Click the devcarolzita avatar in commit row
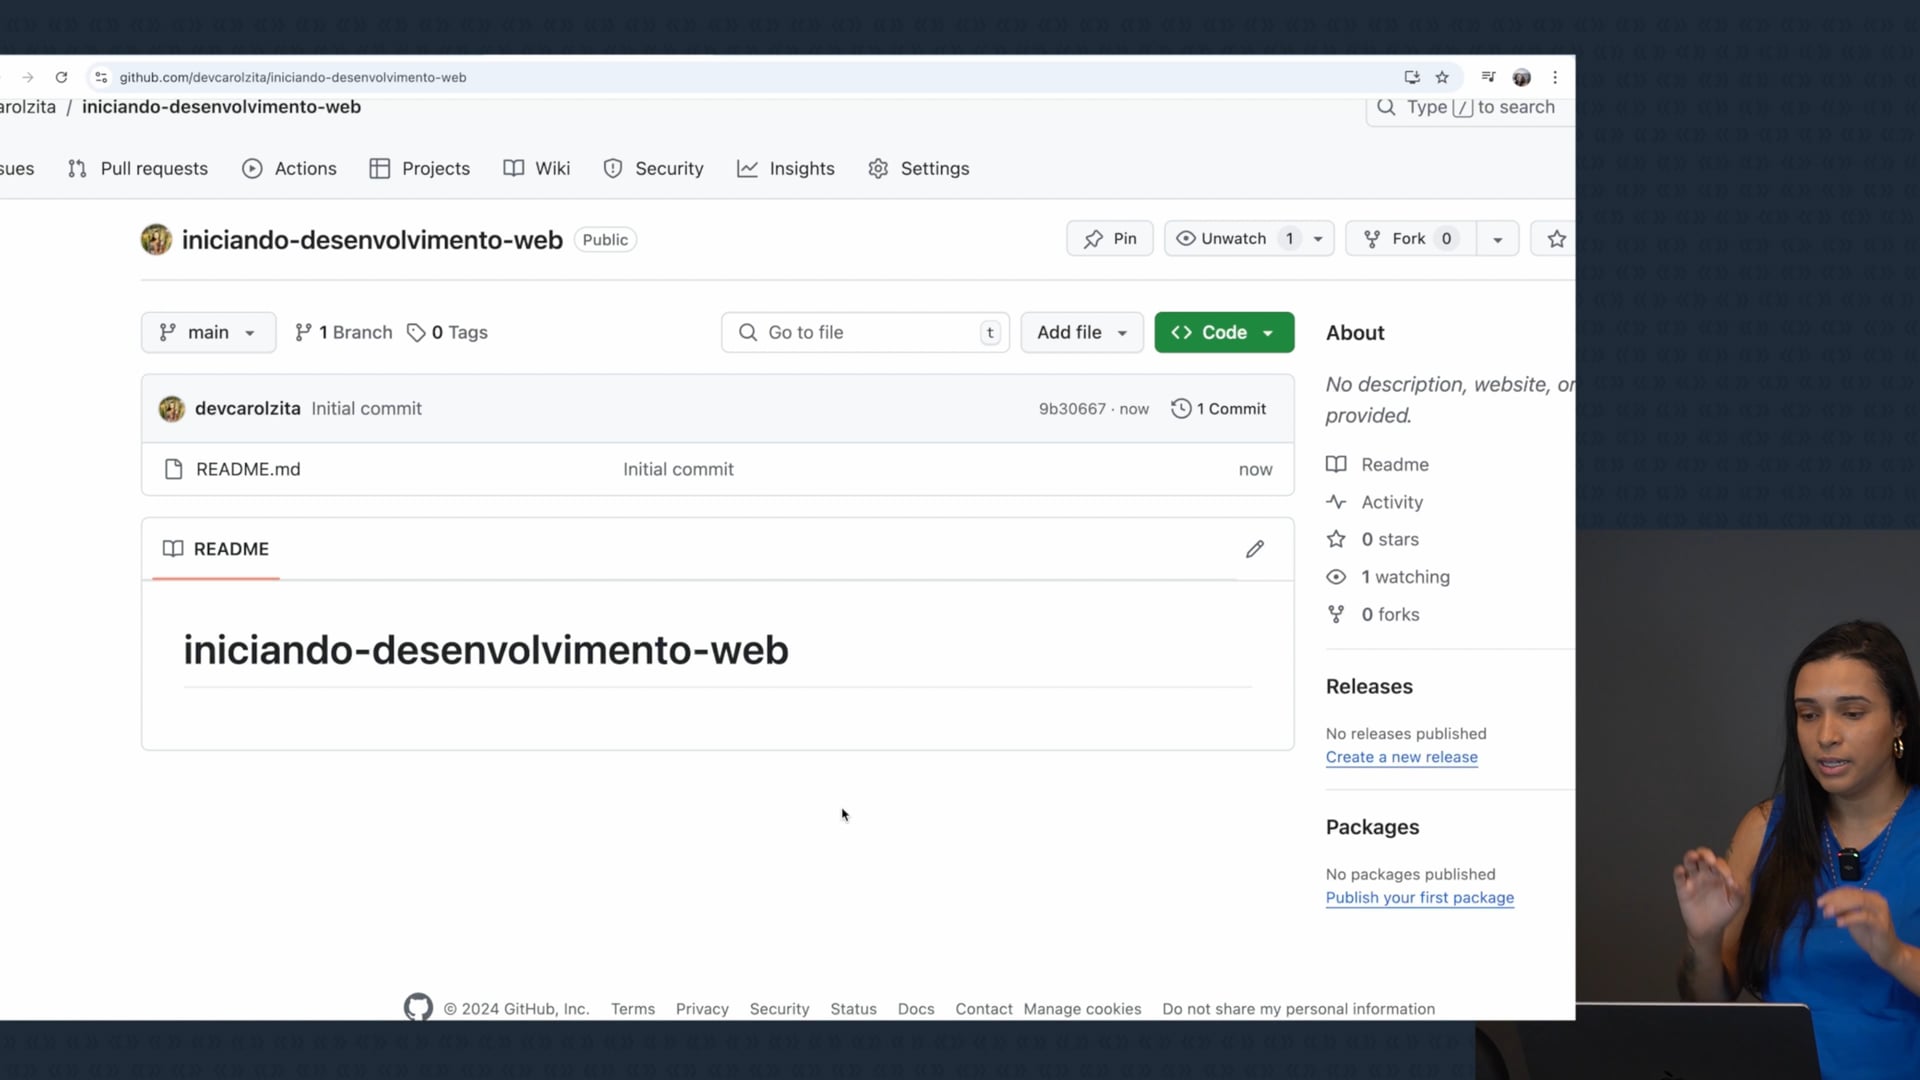This screenshot has width=1920, height=1080. tap(172, 409)
